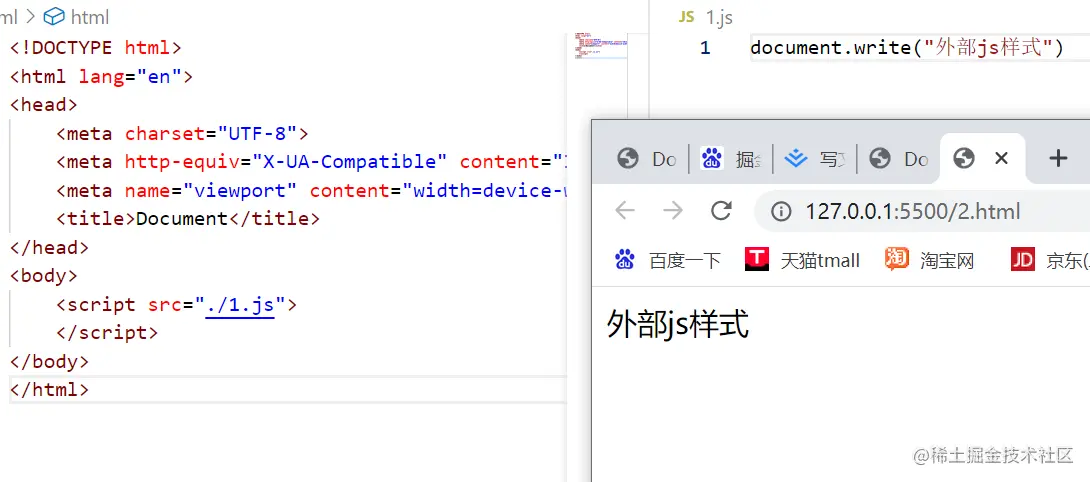Click the closing </head> tag line
The height and width of the screenshot is (482, 1090).
tap(49, 247)
